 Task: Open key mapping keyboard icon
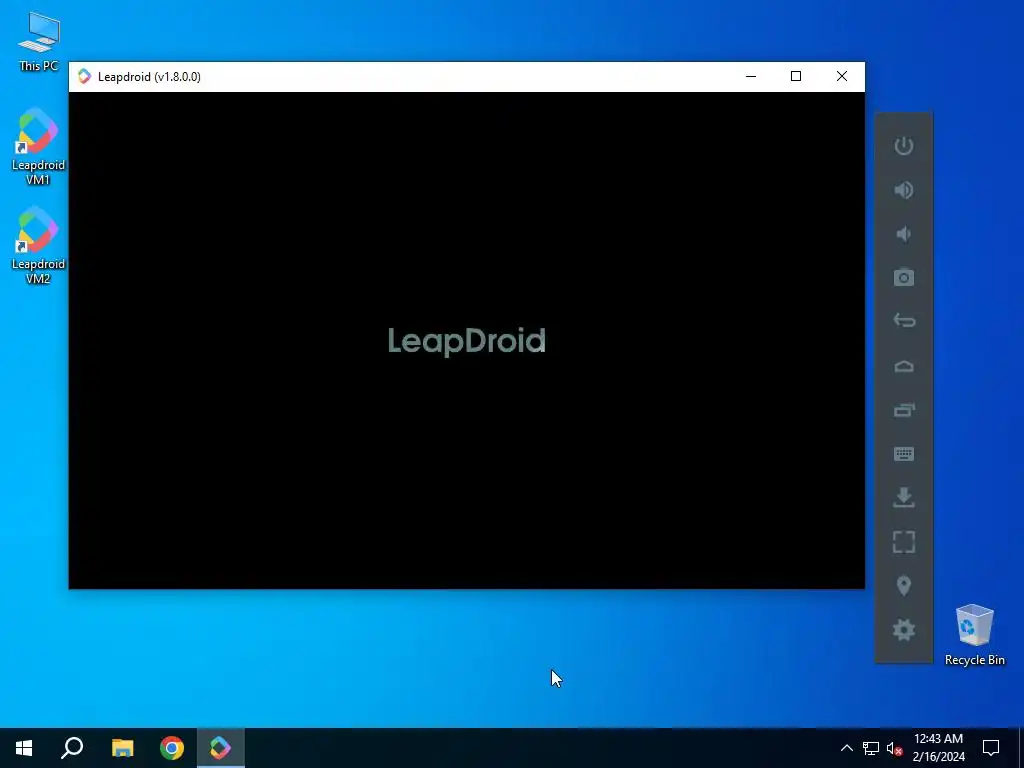[904, 454]
